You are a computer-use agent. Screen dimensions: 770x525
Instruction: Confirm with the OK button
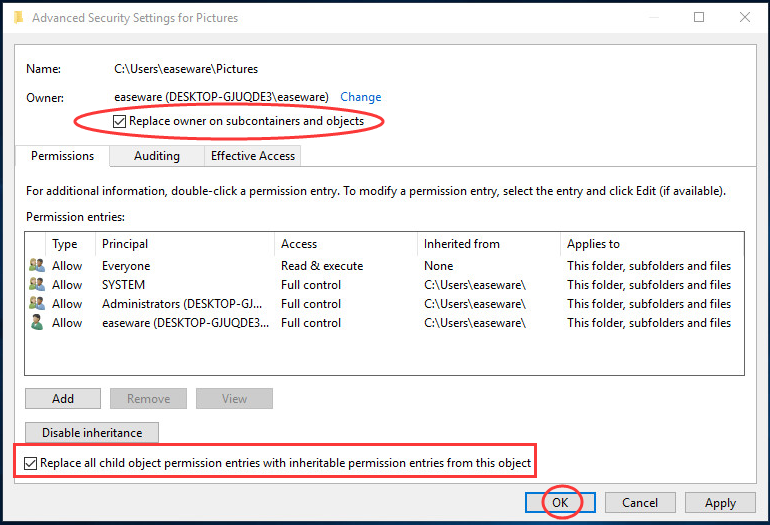(560, 502)
